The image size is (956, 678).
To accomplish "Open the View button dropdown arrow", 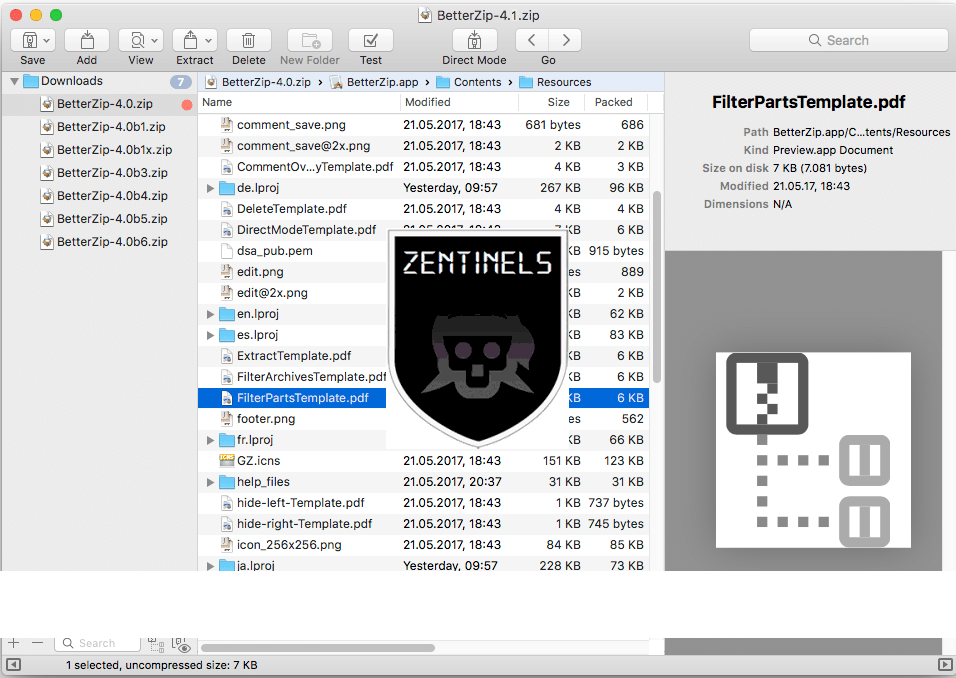I will coord(155,41).
